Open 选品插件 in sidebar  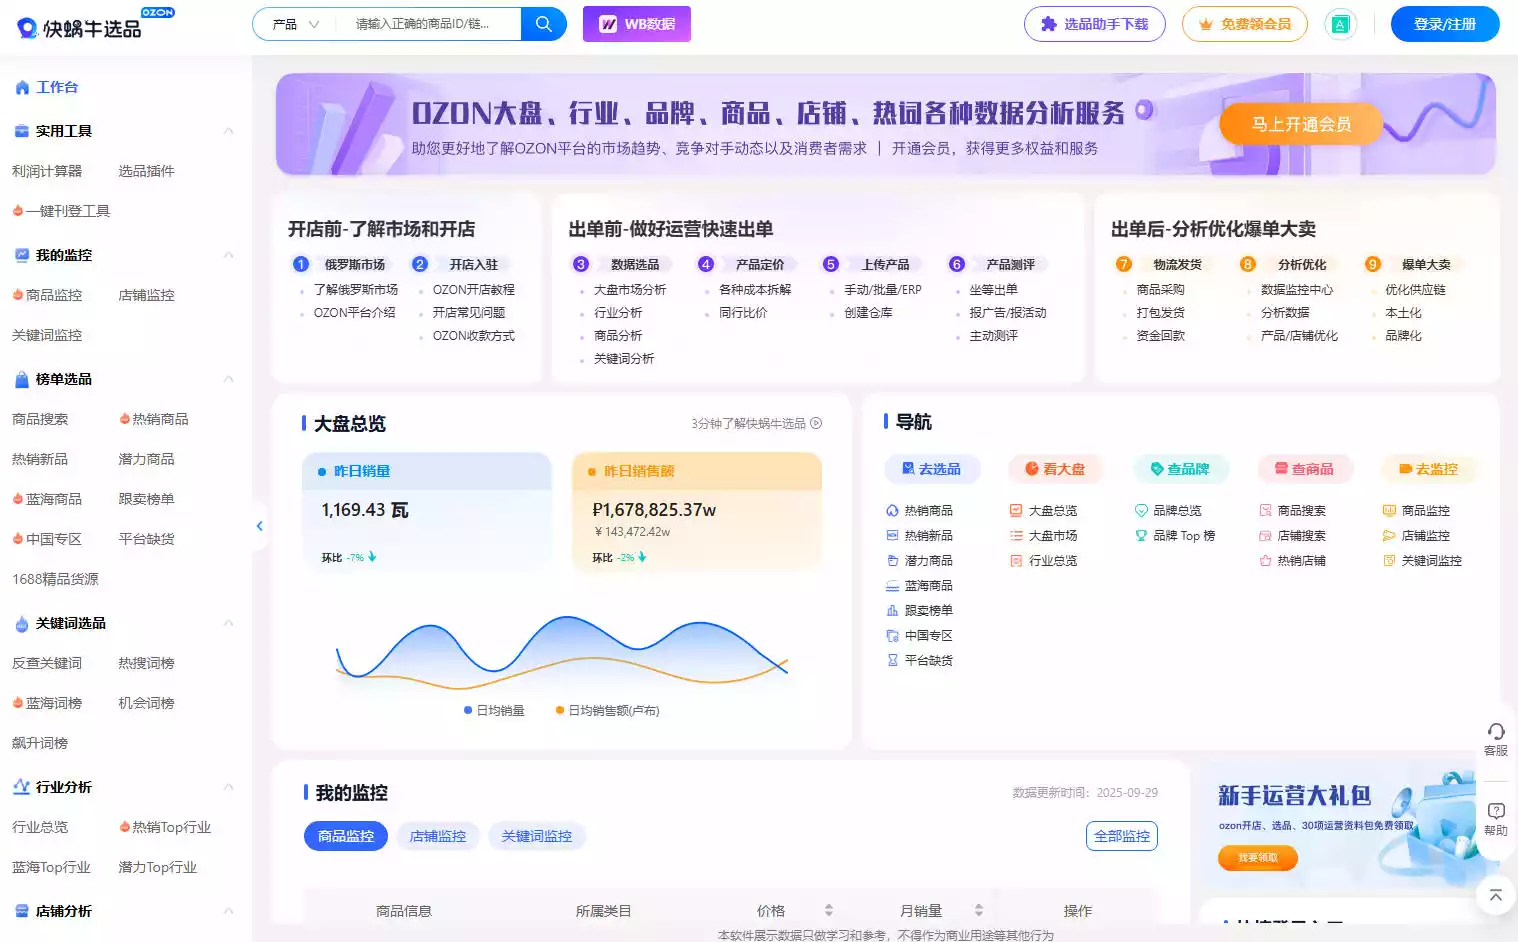tap(146, 171)
